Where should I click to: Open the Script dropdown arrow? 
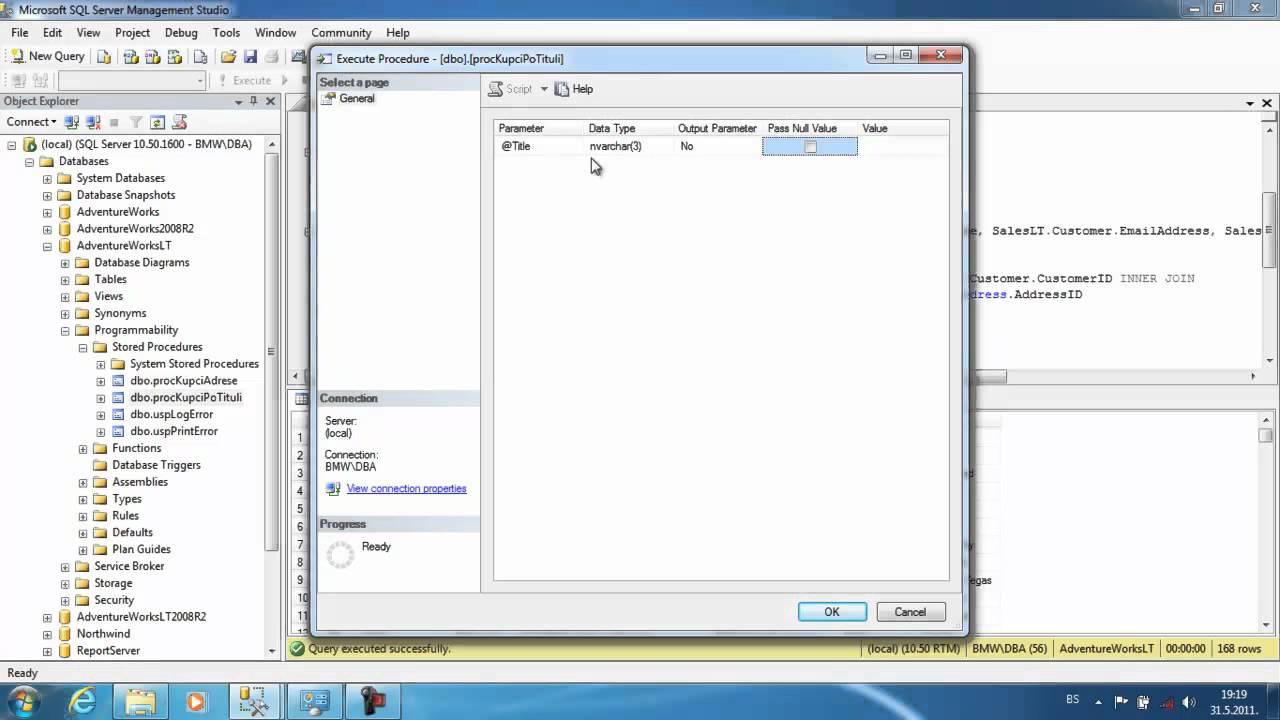[x=544, y=89]
